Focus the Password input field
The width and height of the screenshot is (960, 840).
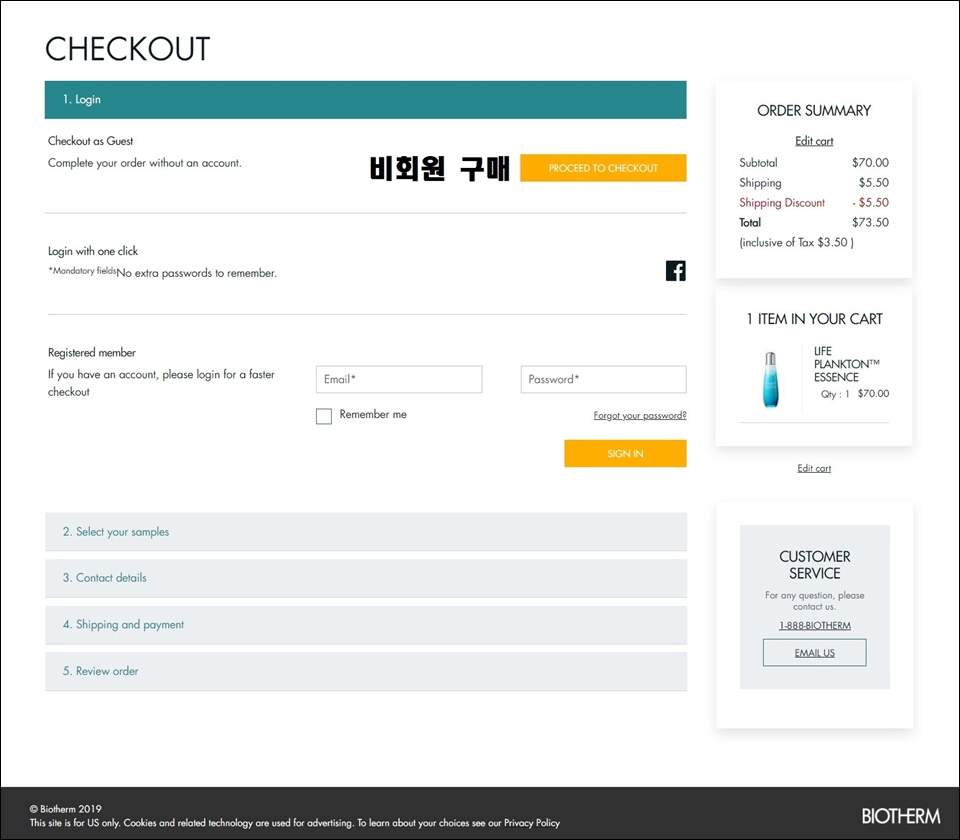pyautogui.click(x=603, y=379)
